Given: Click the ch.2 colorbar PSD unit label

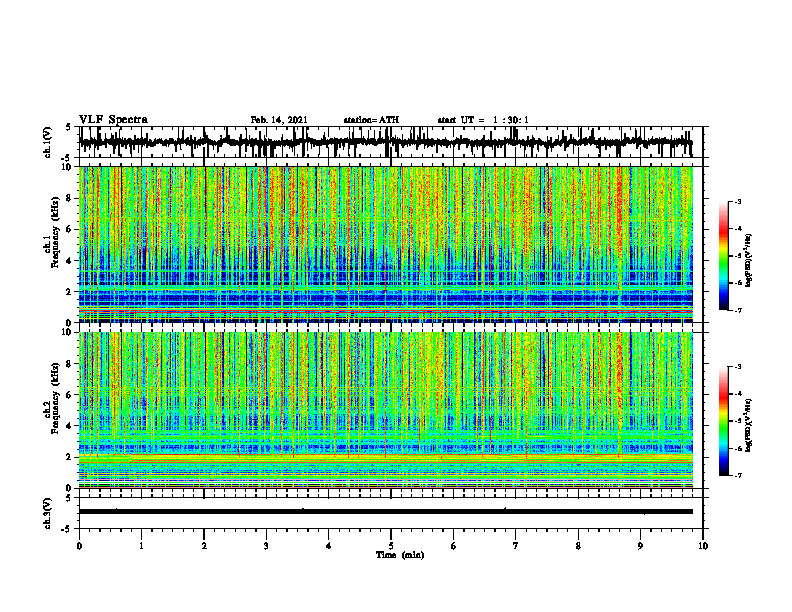Looking at the screenshot, I should (x=749, y=425).
